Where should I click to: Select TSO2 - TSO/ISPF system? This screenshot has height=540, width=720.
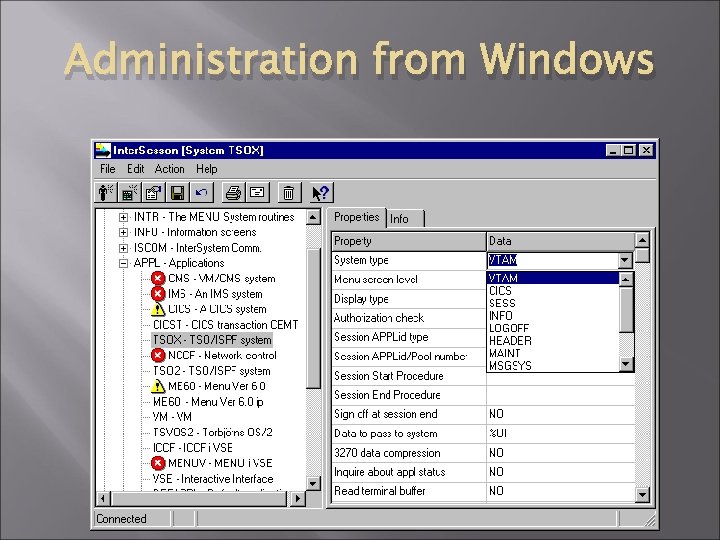coord(212,371)
